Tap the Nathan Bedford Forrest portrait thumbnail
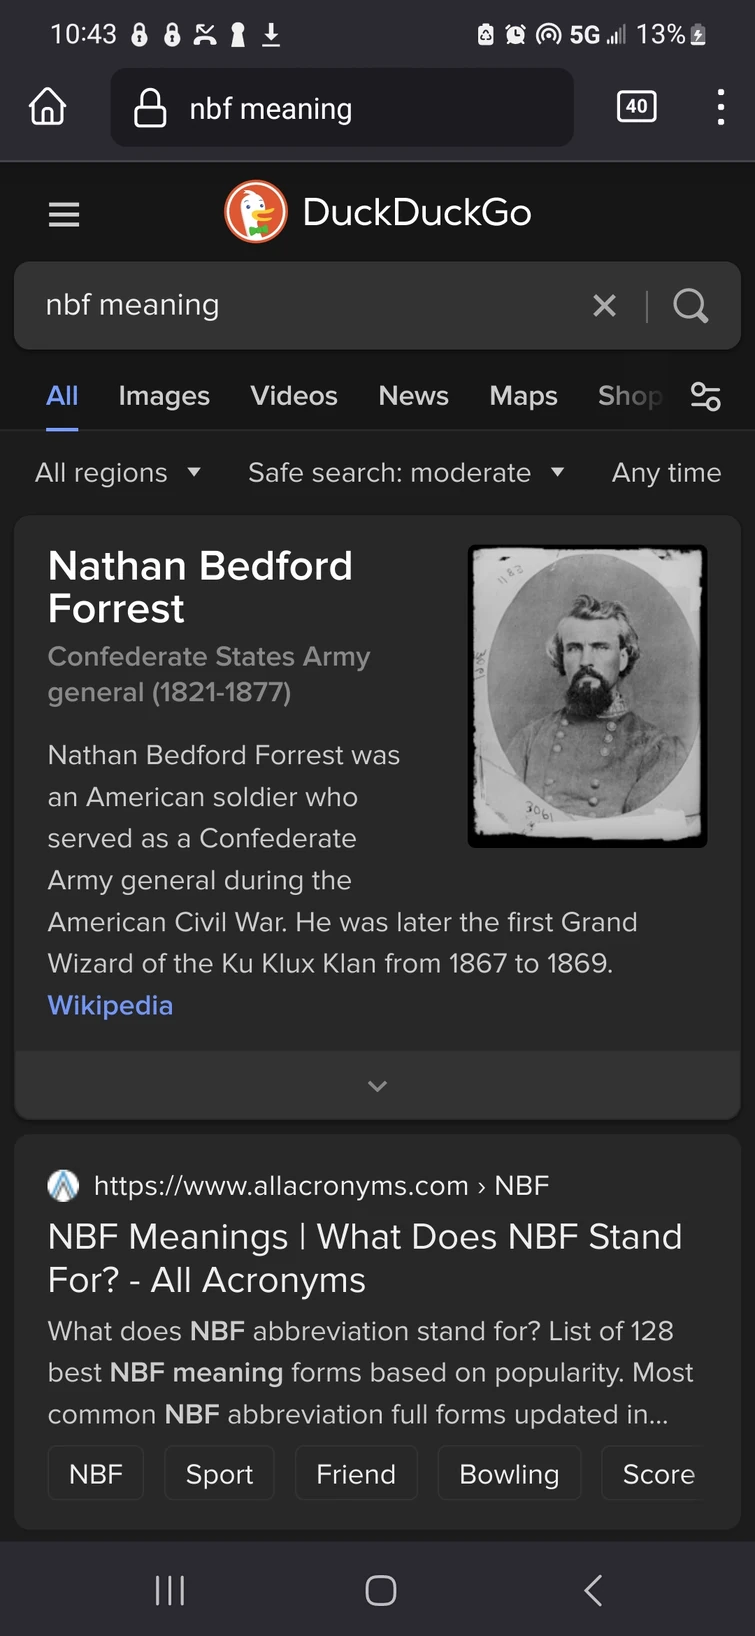 588,696
